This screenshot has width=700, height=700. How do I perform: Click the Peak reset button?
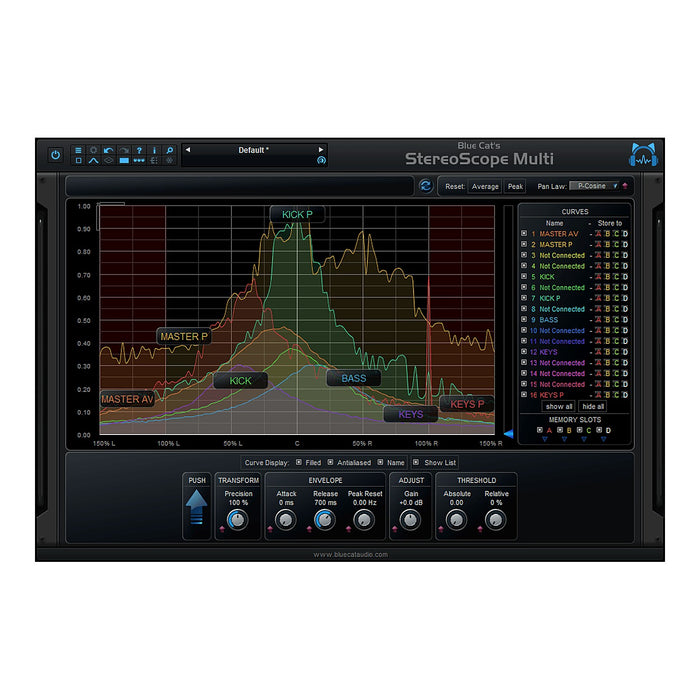[515, 187]
